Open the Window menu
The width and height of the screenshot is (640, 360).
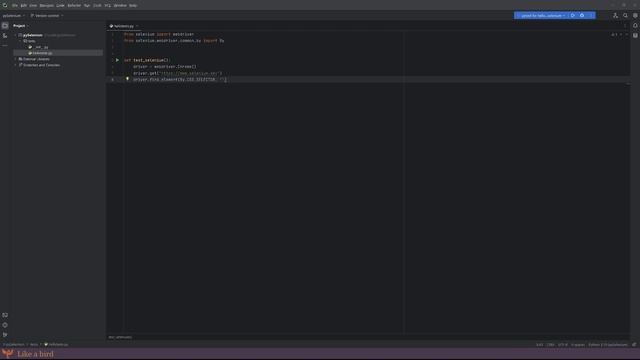point(120,5)
